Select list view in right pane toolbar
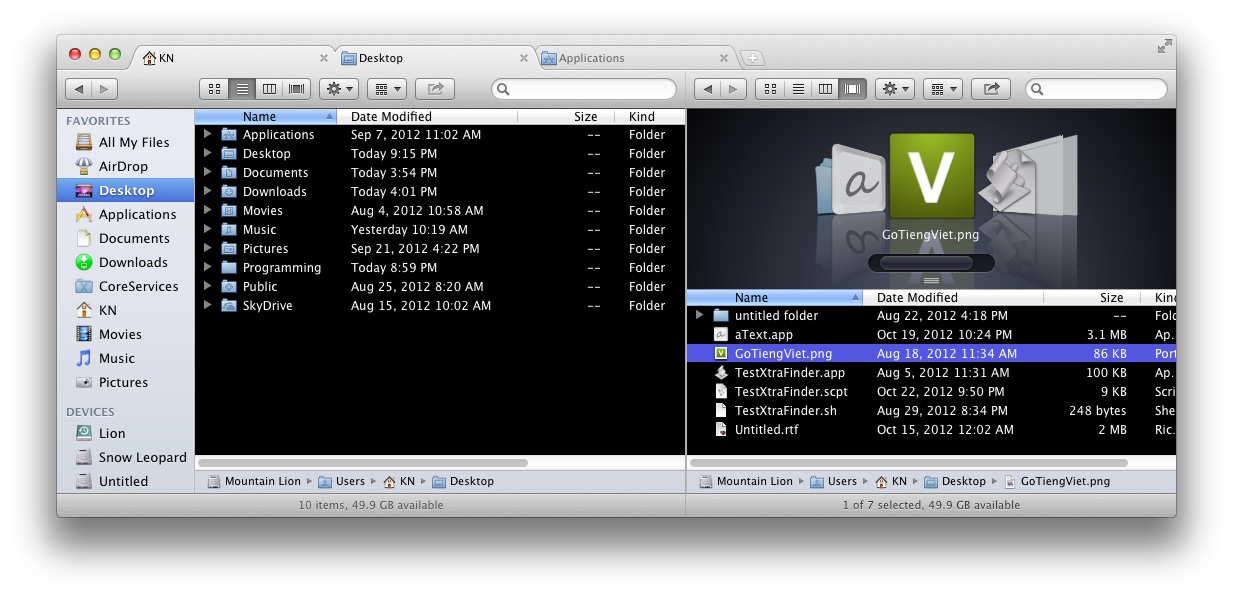 [x=798, y=89]
